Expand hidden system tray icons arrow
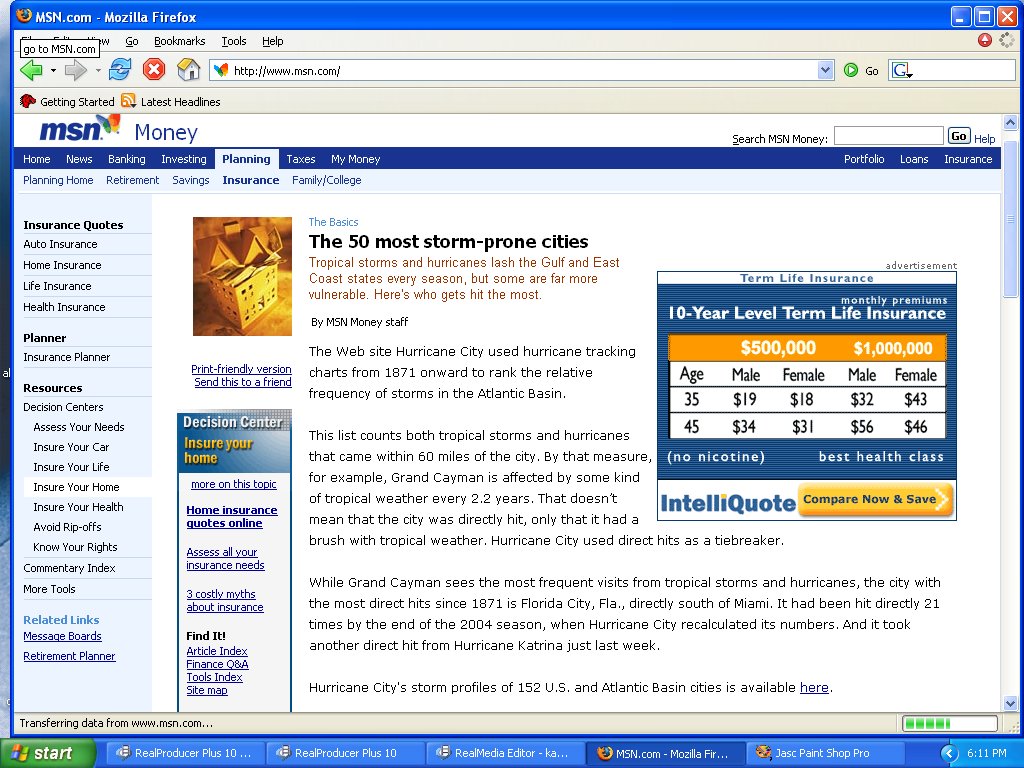Image resolution: width=1024 pixels, height=768 pixels. (x=949, y=754)
